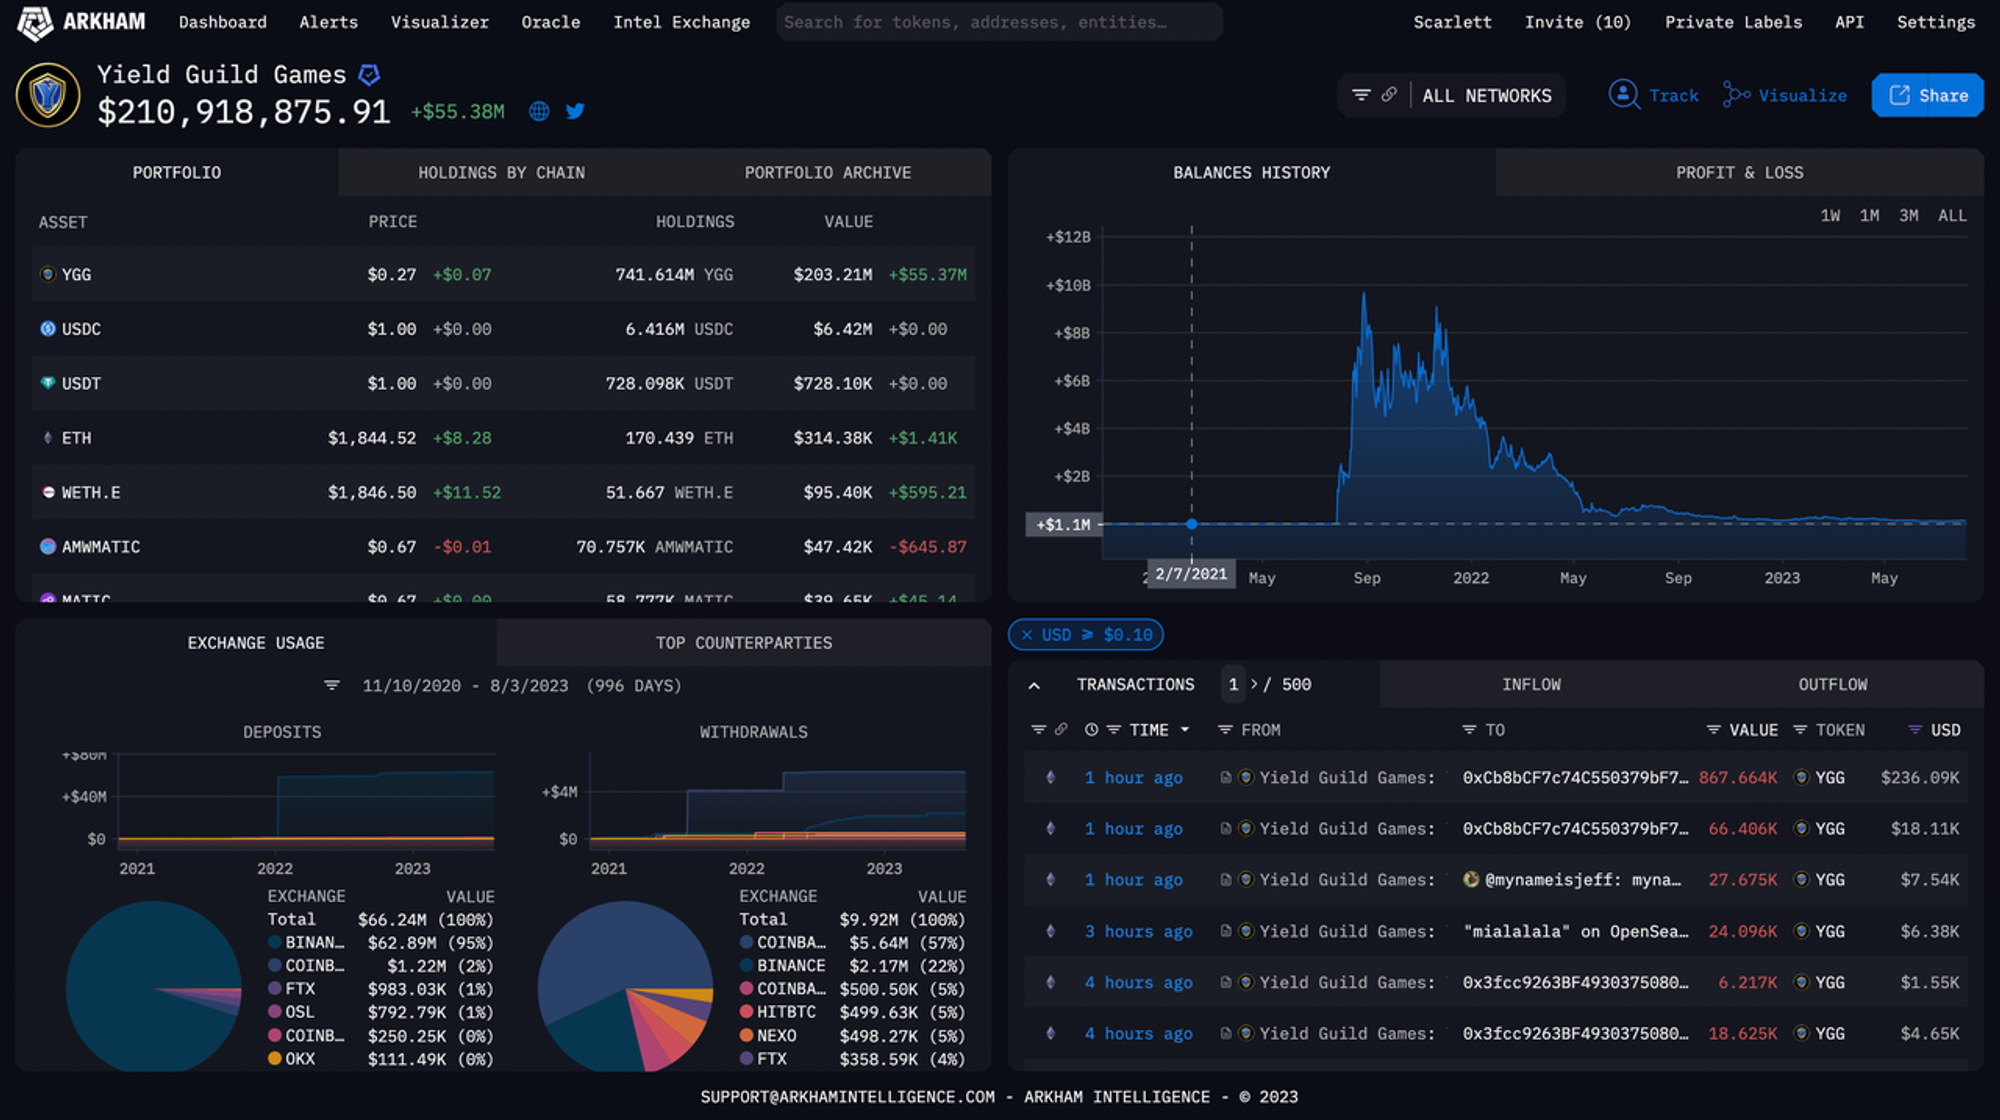Click the search tokens, addresses, entities field
The image size is (2000, 1120).
pyautogui.click(x=998, y=22)
